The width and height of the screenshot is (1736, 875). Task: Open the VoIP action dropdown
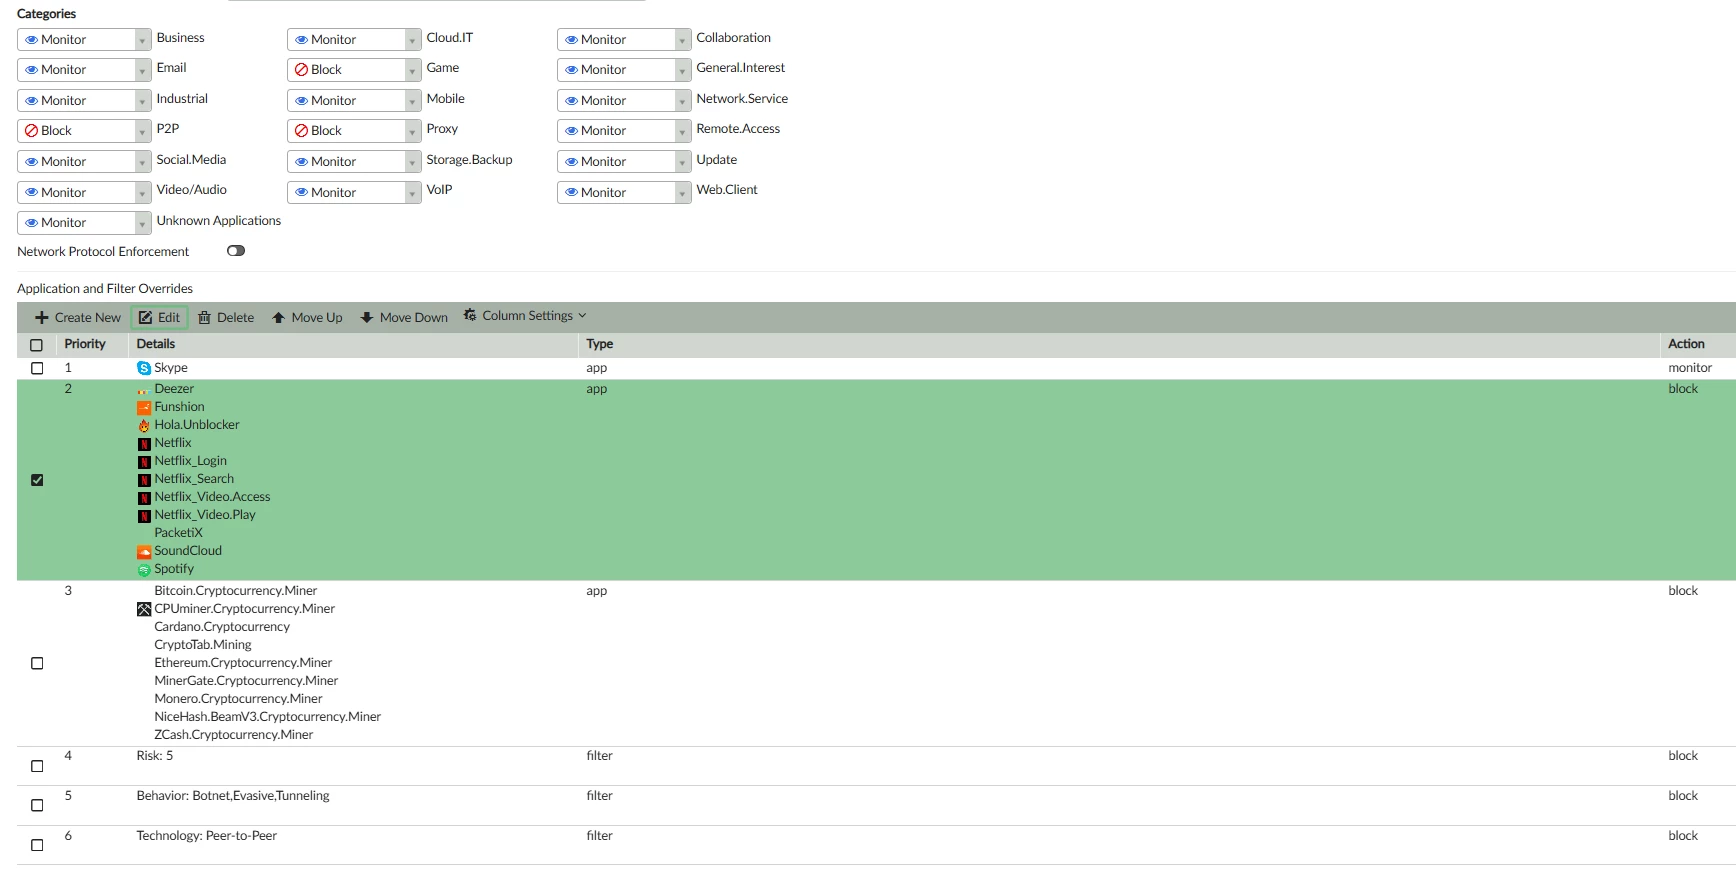354,192
